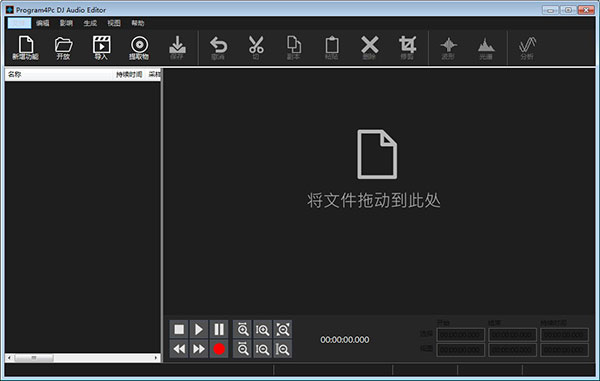Click the 00:00:00.000 playback time display
This screenshot has height=381, width=600.
point(345,340)
